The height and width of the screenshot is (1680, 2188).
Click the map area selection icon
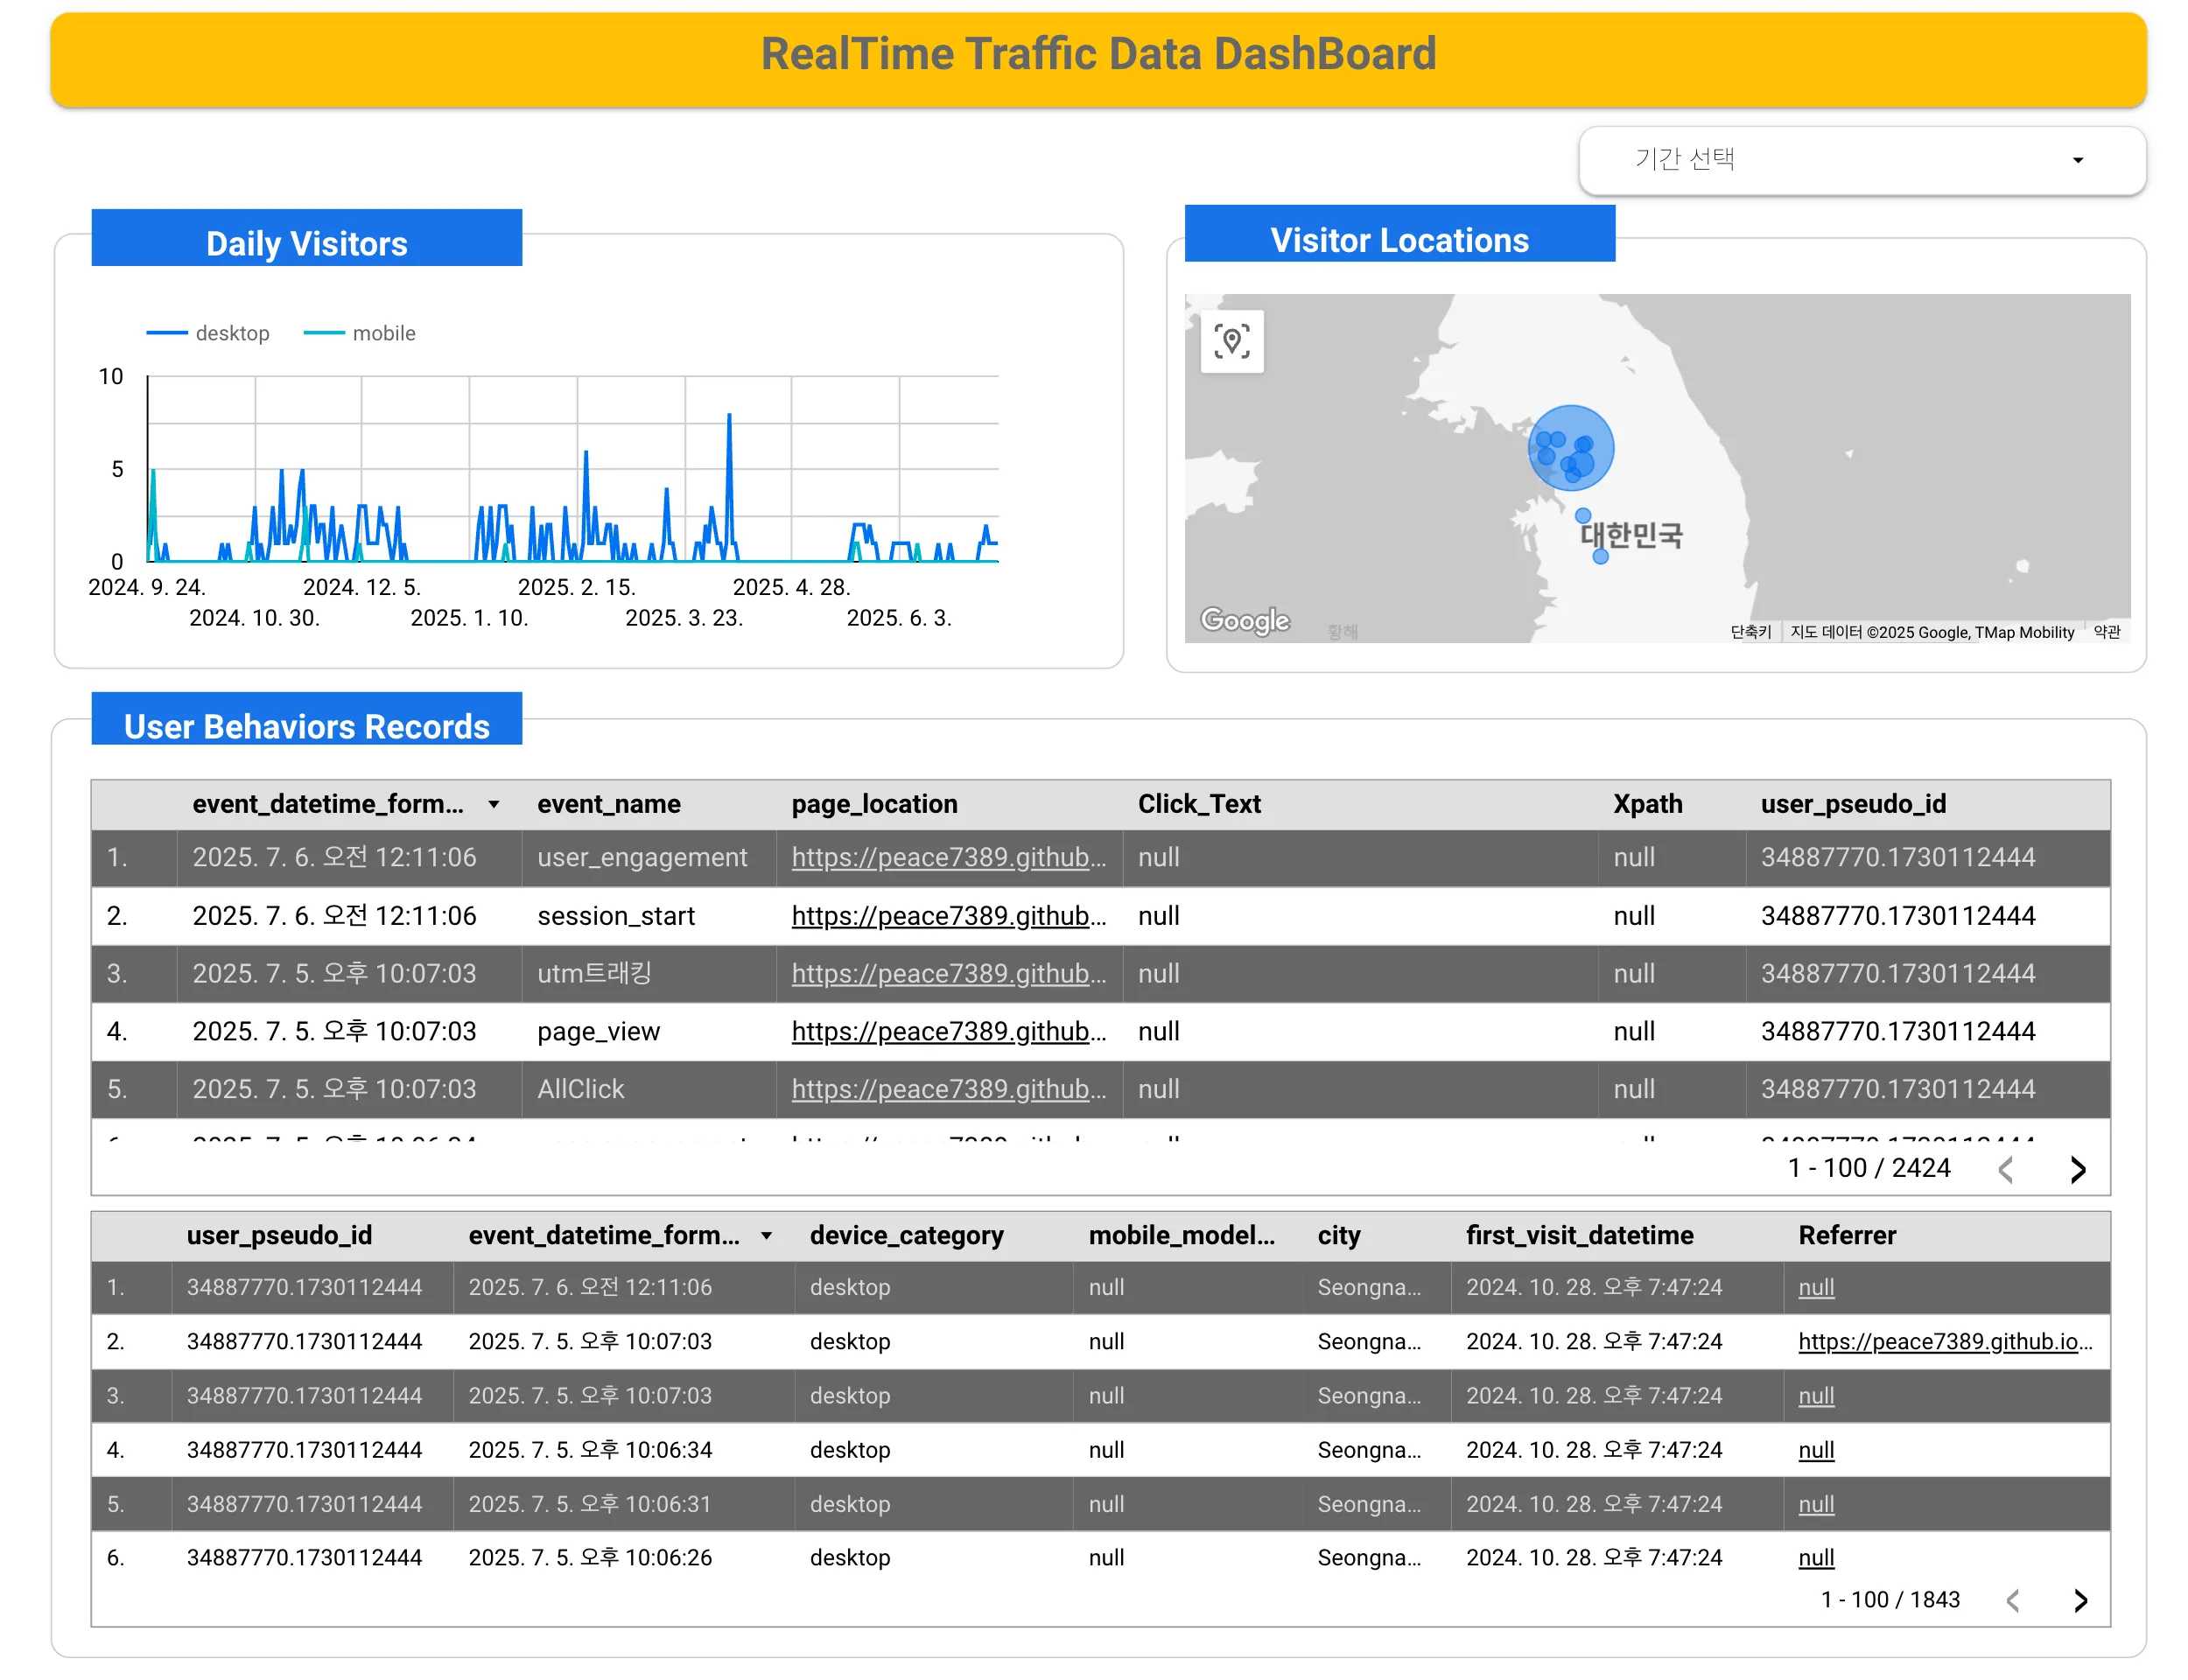1231,341
